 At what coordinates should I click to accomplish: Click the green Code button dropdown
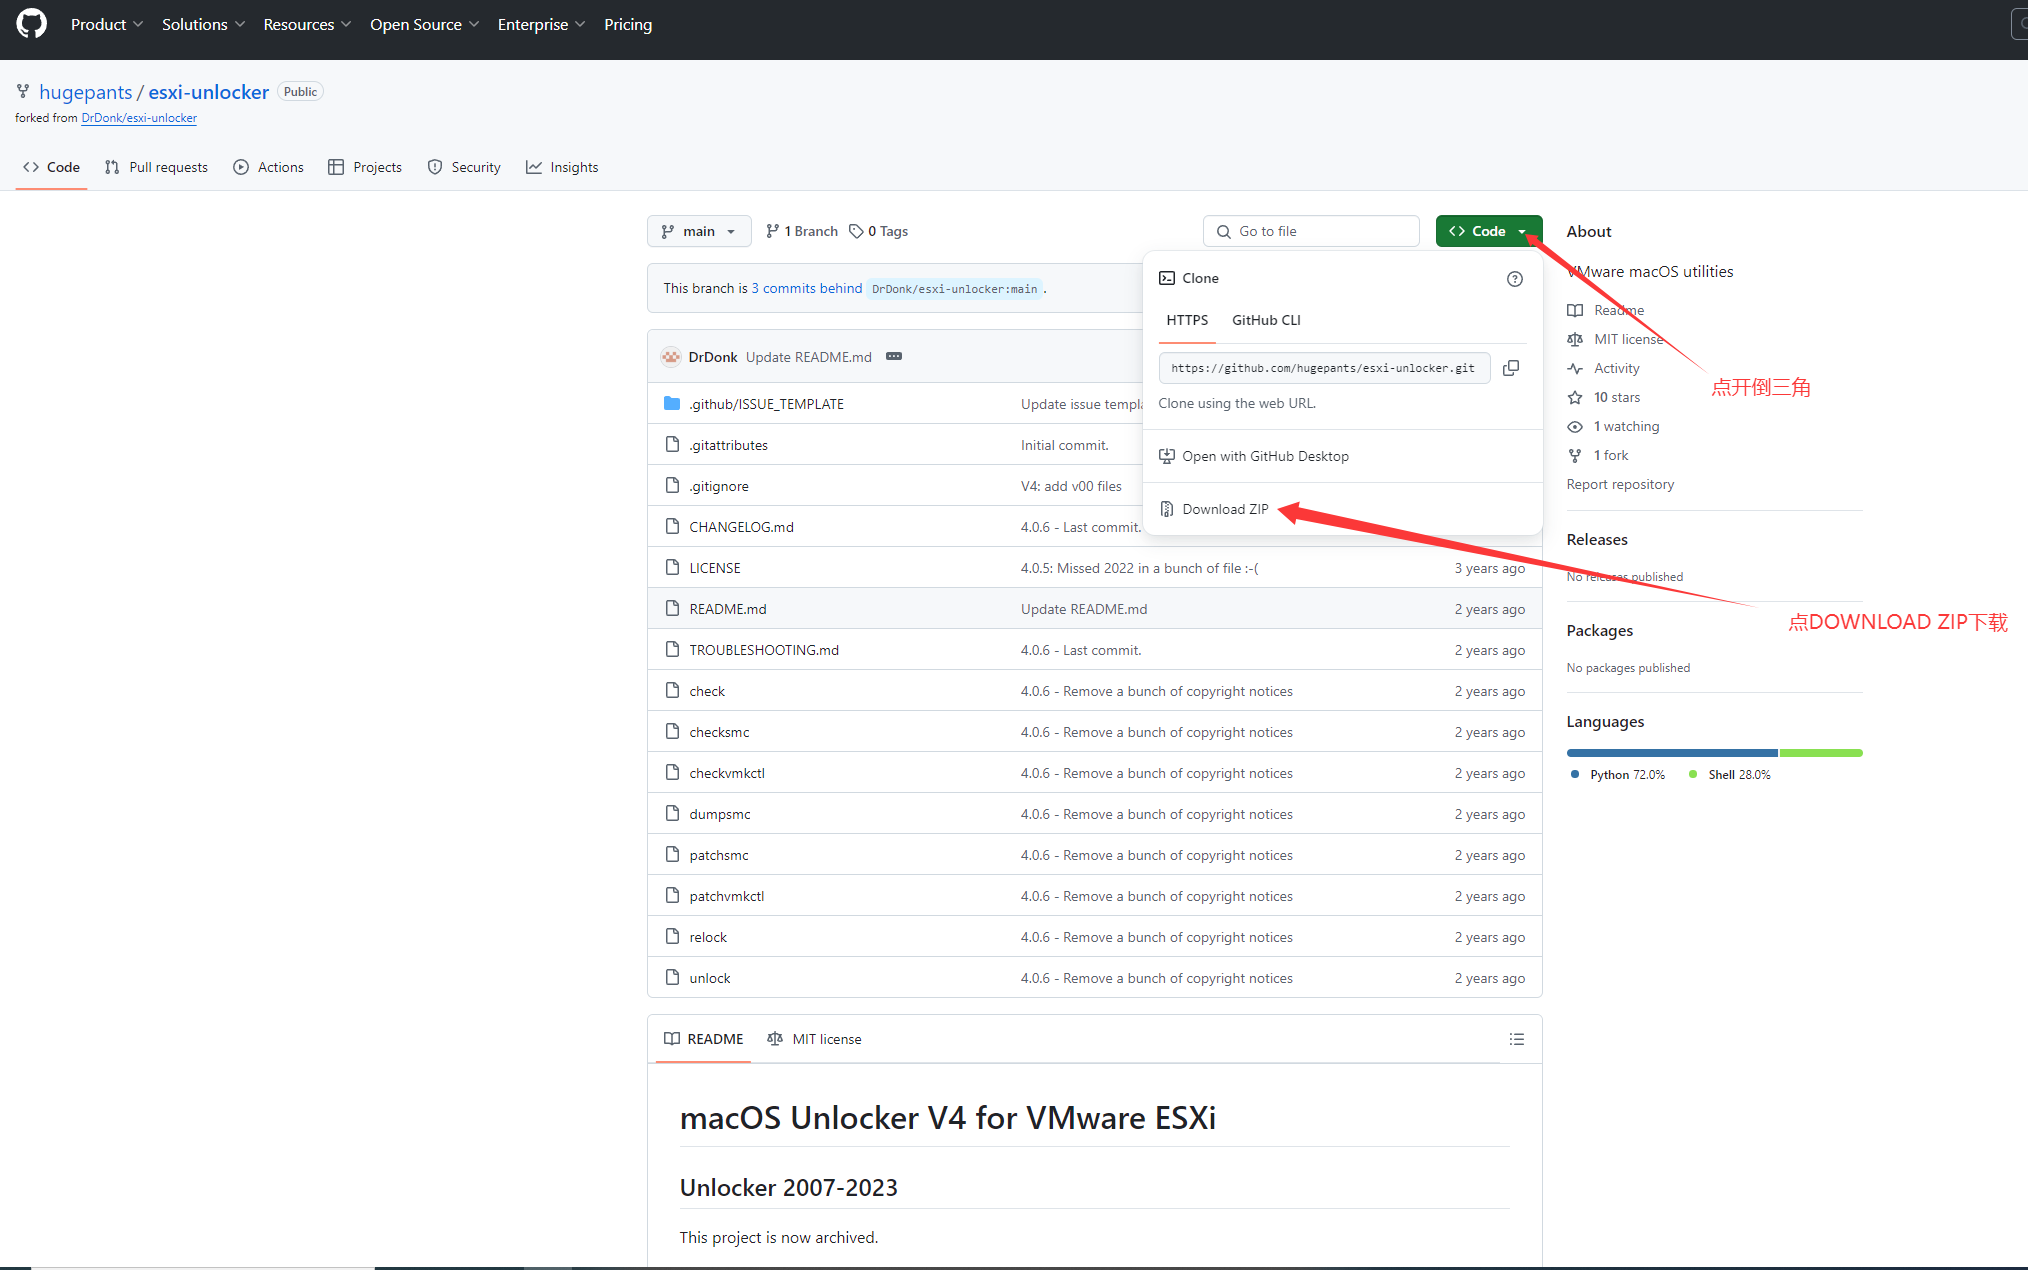pyautogui.click(x=1489, y=232)
